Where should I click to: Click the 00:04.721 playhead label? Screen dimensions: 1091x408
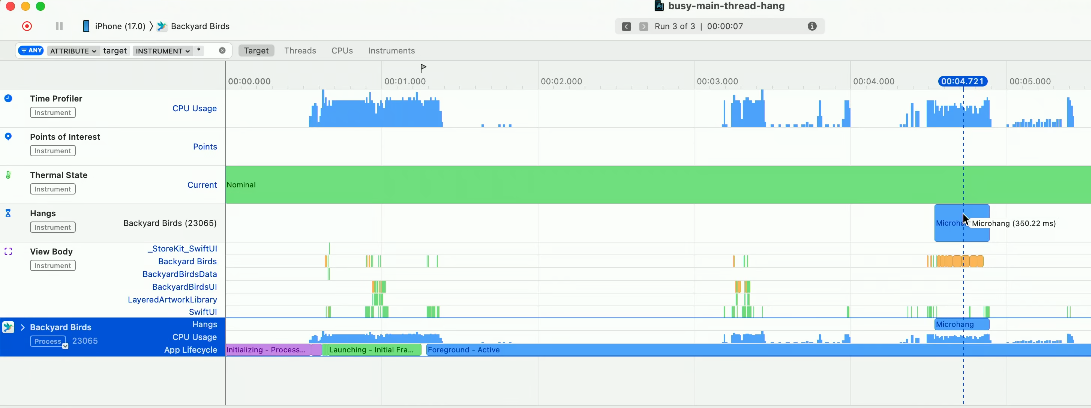tap(963, 81)
